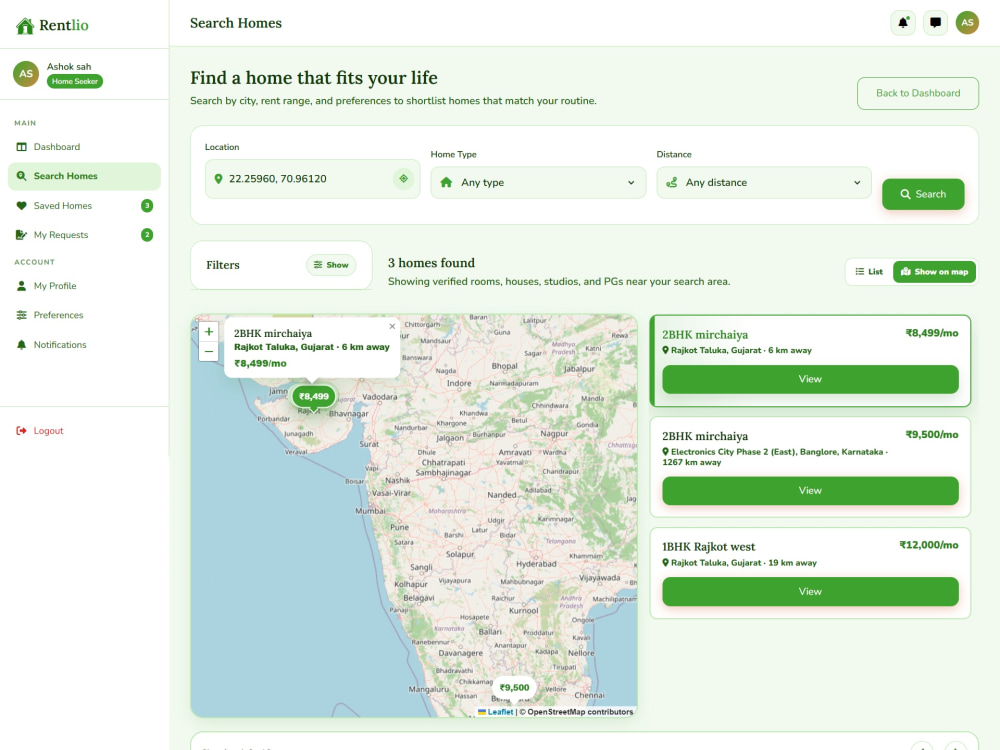
Task: Open the notifications bell icon in header
Action: point(902,23)
